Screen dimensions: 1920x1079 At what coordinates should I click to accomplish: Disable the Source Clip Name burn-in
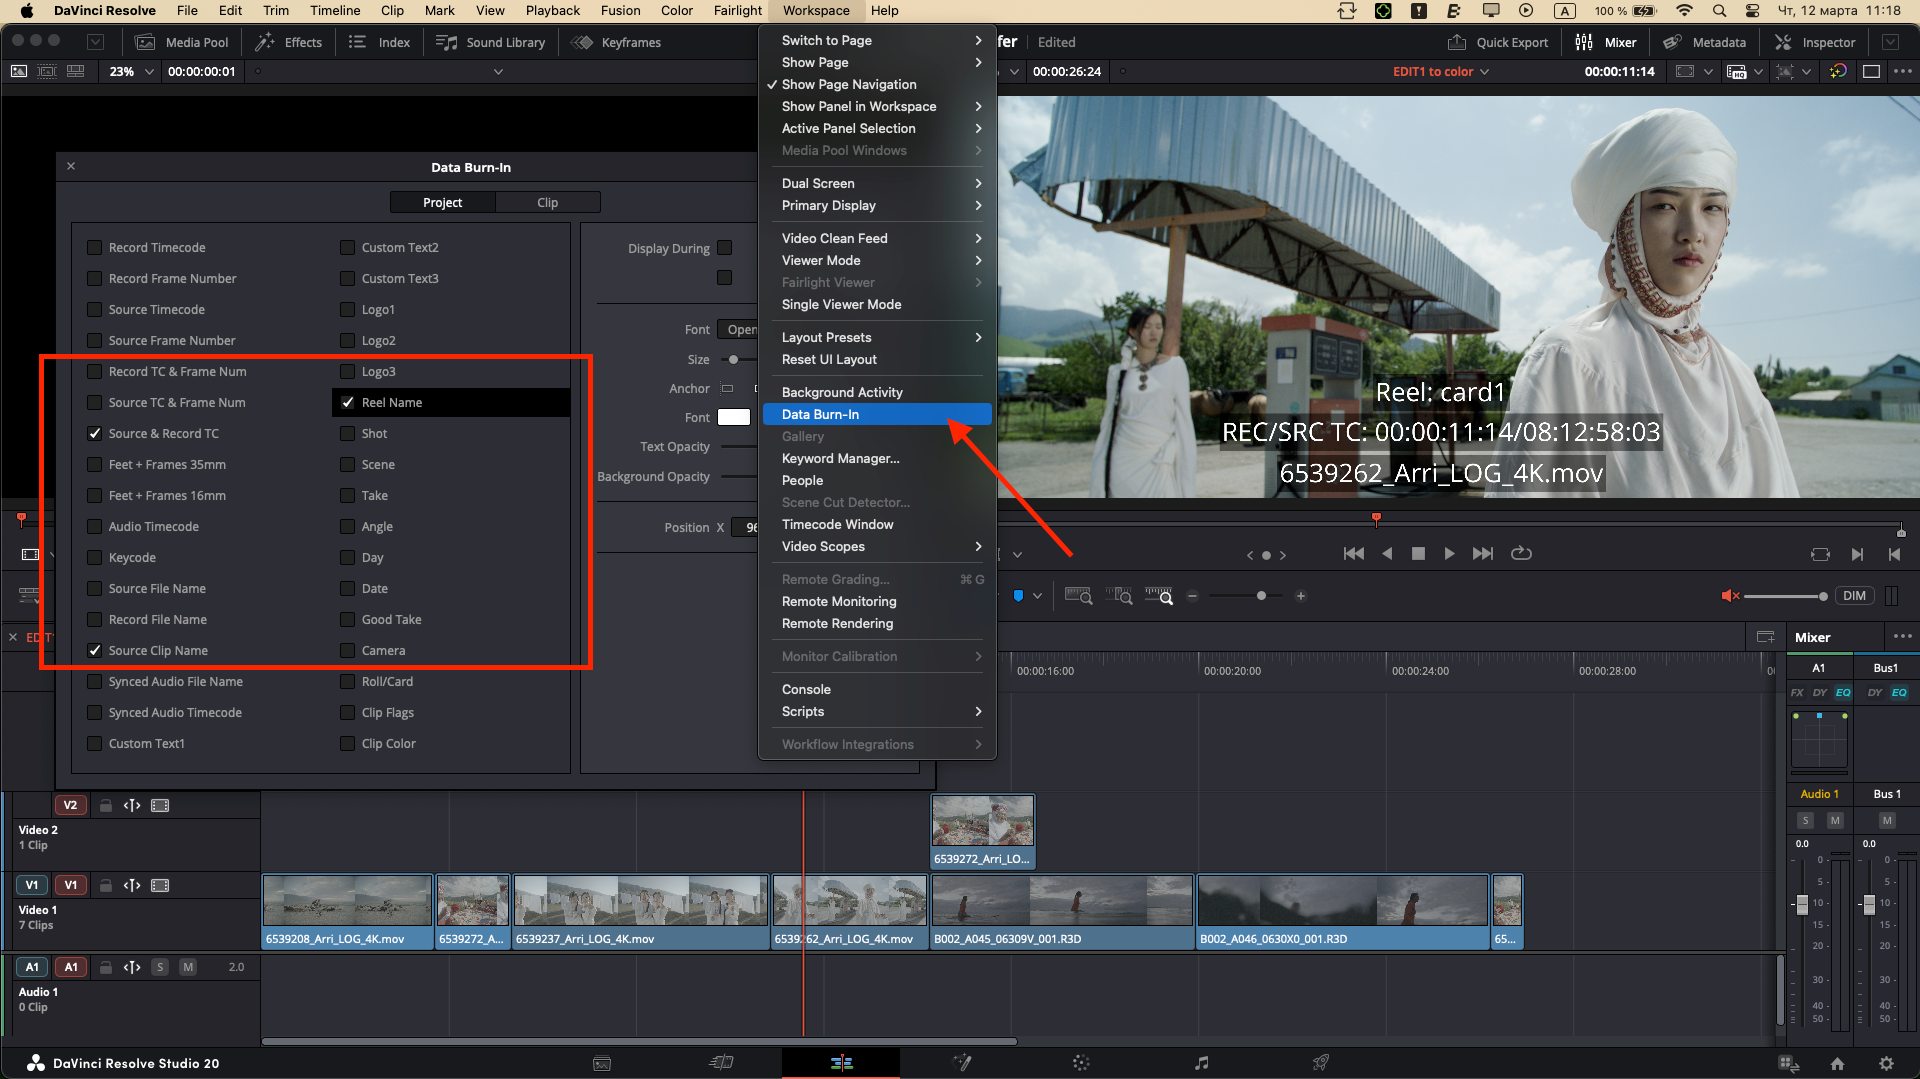94,650
